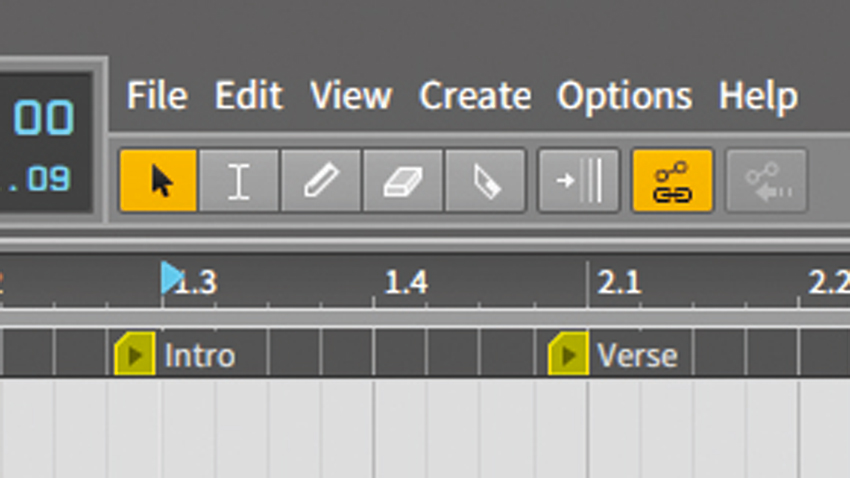
Task: Toggle follow playback arrow-to-bars button
Action: click(578, 180)
